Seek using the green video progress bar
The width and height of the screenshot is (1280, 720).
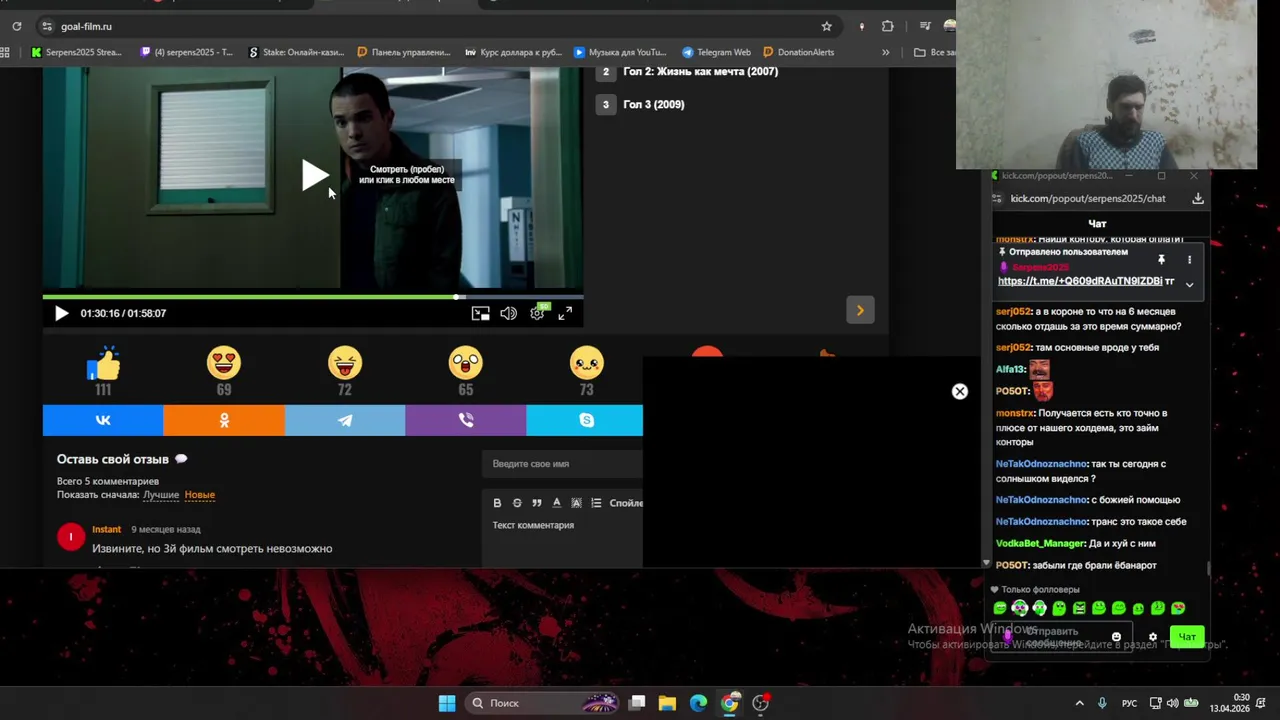click(313, 297)
